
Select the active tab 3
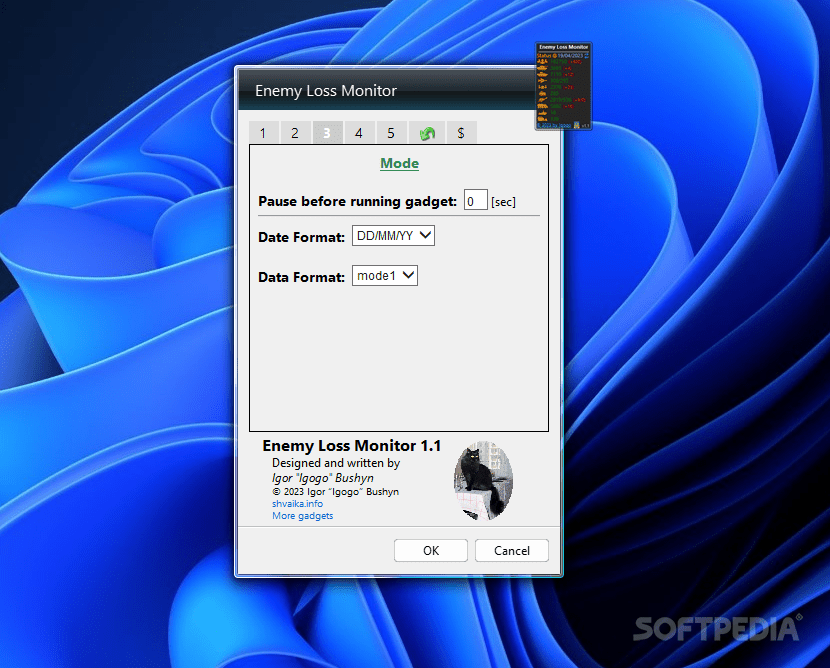[327, 132]
